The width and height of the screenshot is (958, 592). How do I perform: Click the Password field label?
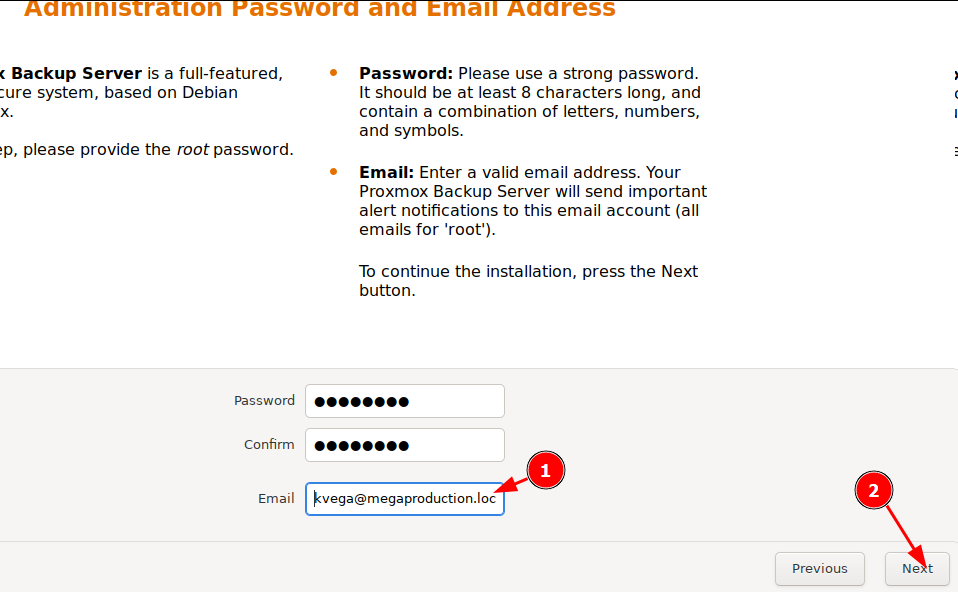pyautogui.click(x=264, y=401)
